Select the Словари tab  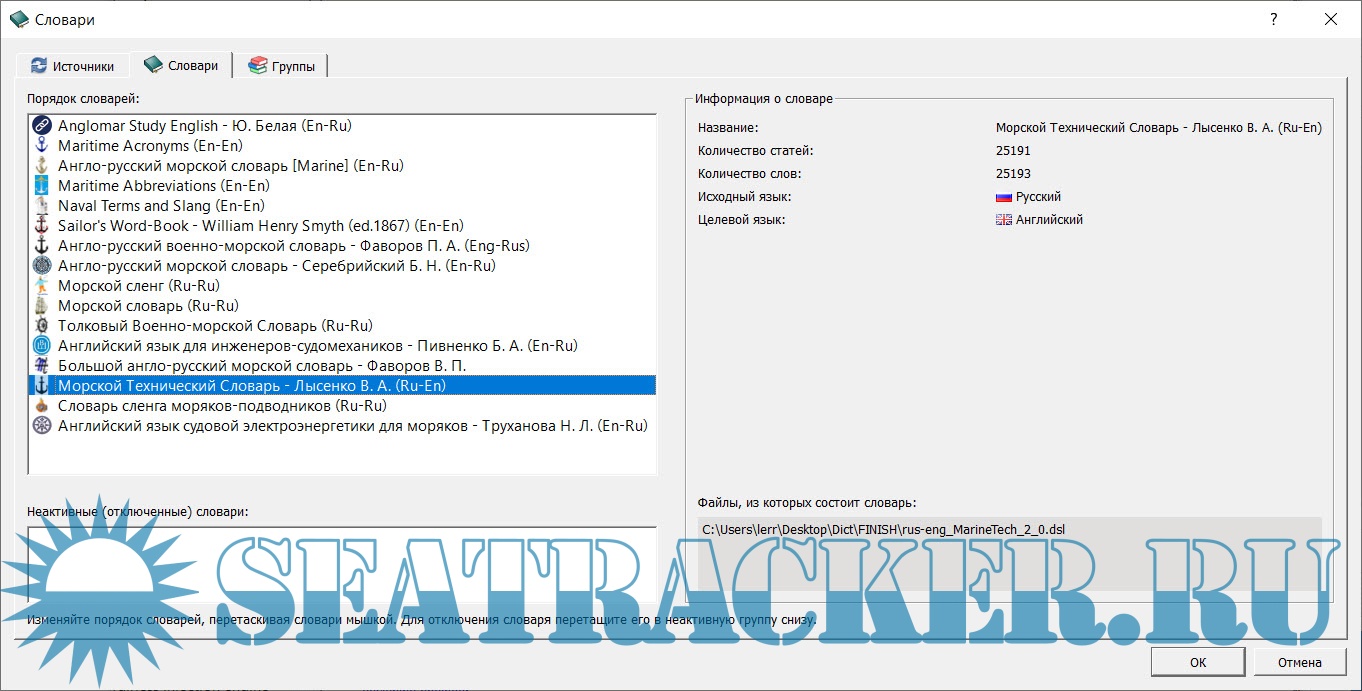181,65
